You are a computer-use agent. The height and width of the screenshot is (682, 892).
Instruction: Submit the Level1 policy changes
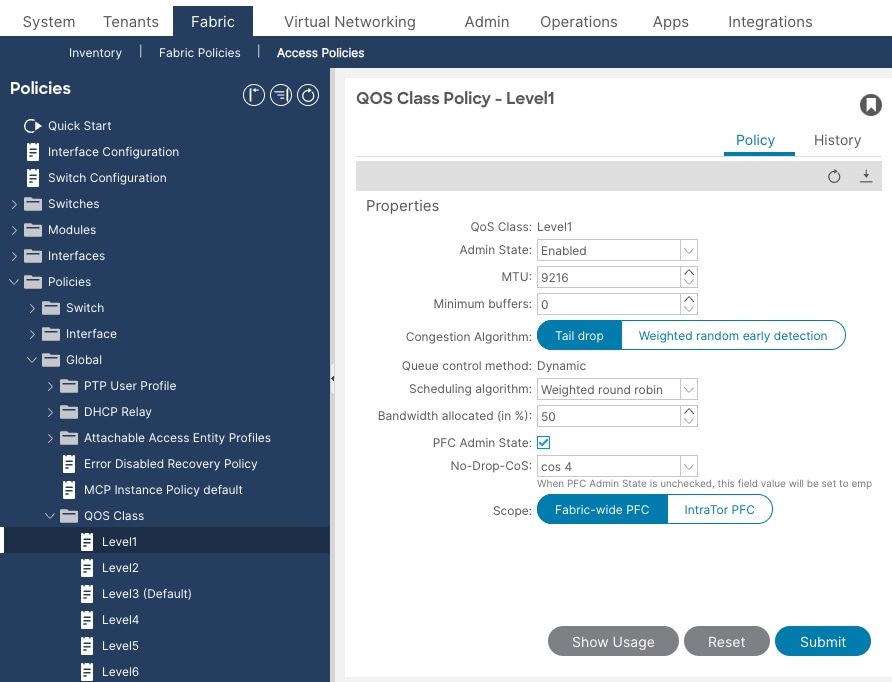[822, 641]
